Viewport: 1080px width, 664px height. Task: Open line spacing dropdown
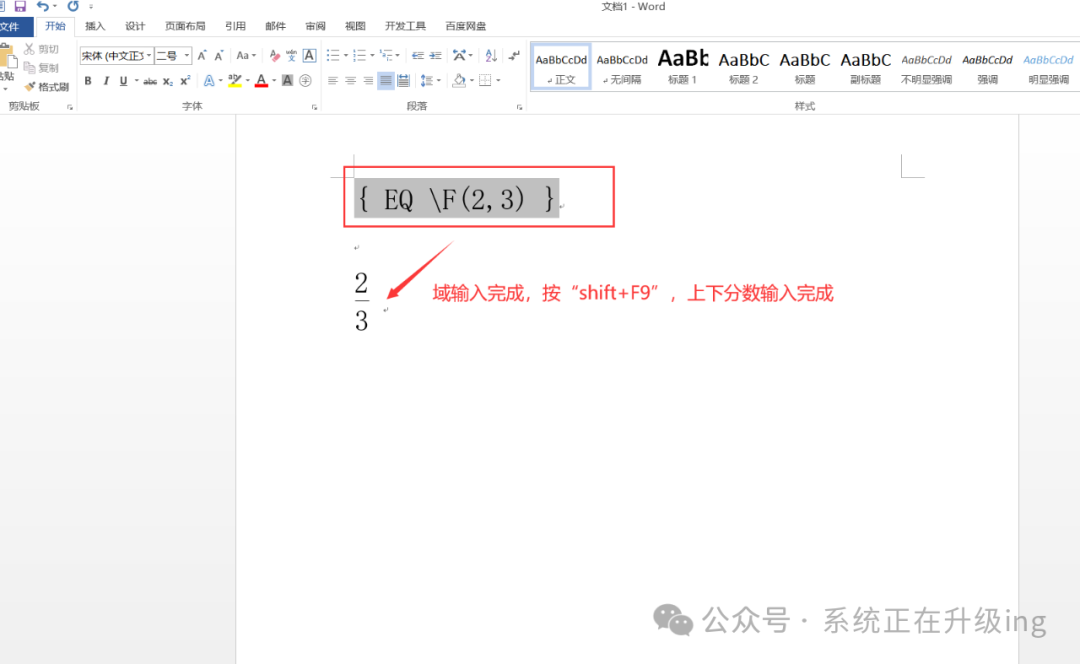[430, 81]
